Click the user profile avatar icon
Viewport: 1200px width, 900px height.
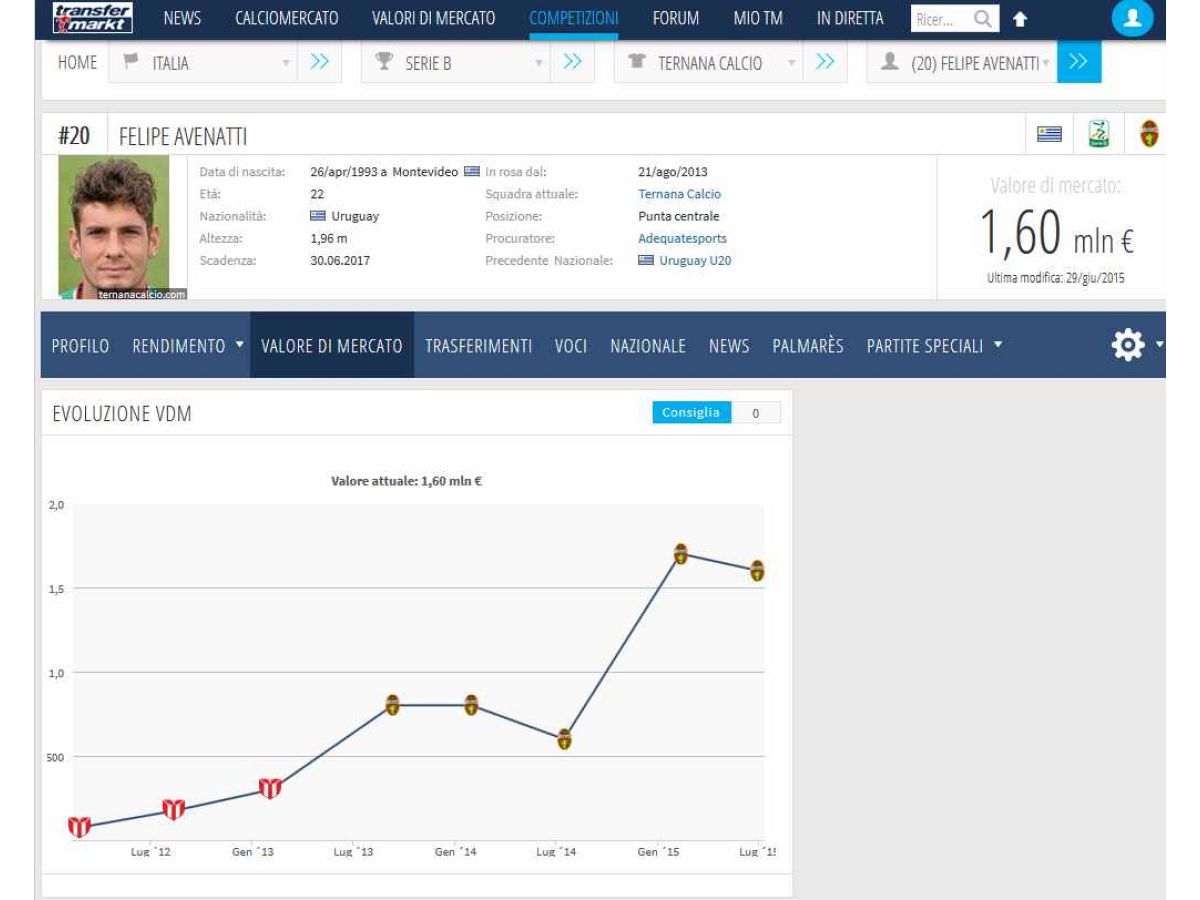[x=1132, y=18]
